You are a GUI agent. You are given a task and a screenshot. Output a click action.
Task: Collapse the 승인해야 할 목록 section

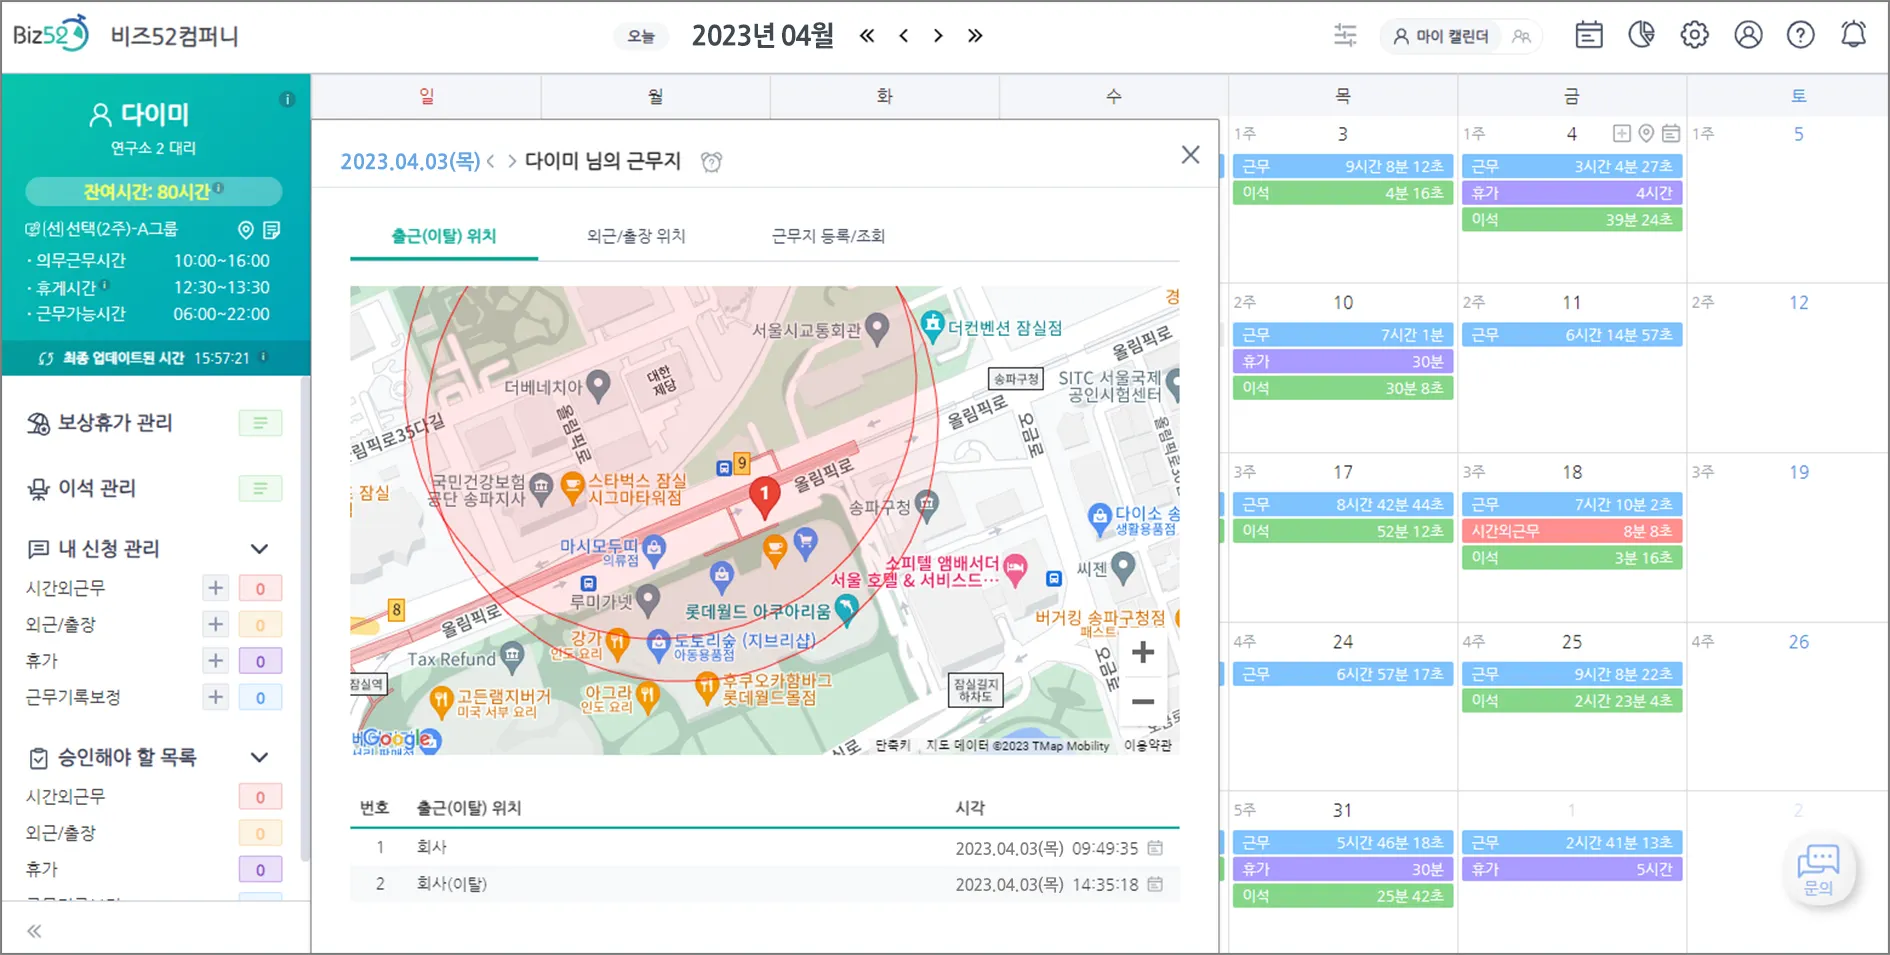click(x=259, y=757)
